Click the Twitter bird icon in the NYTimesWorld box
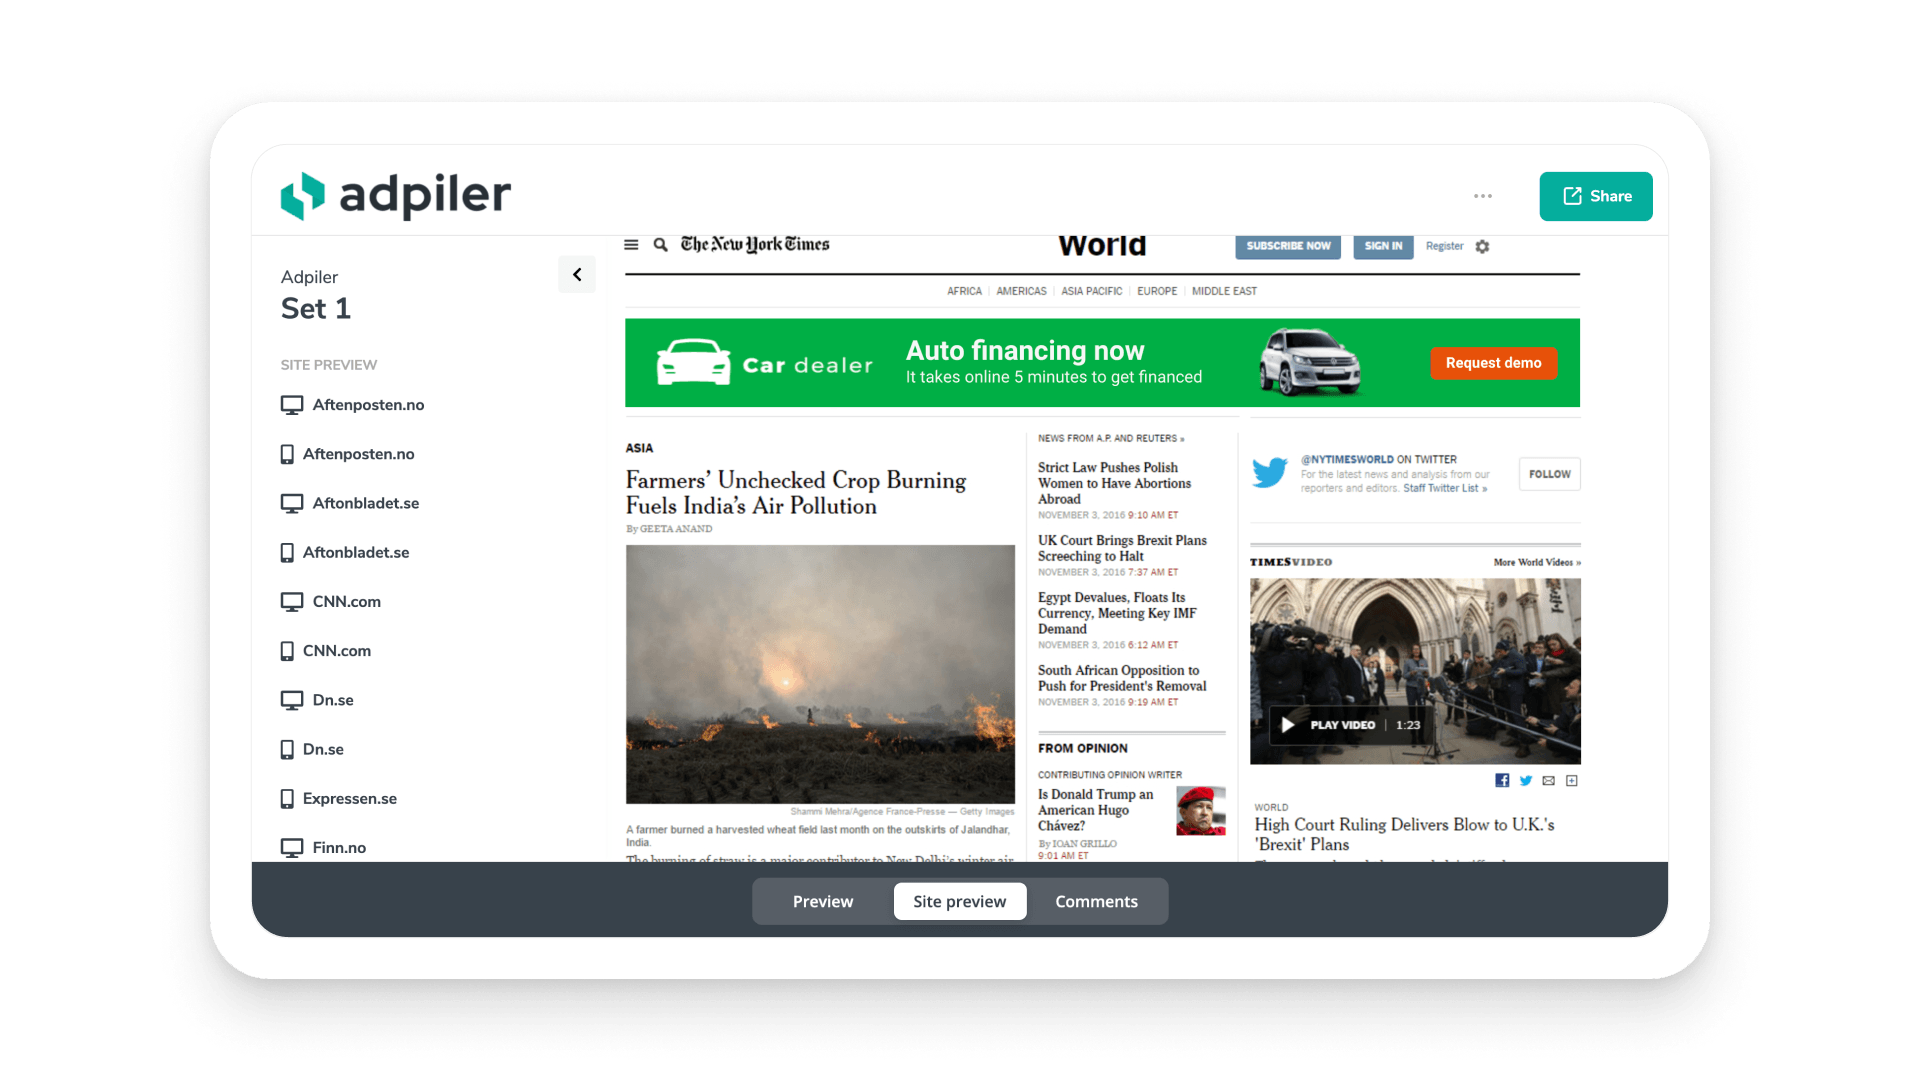Viewport: 1920px width, 1080px height. pyautogui.click(x=1270, y=472)
